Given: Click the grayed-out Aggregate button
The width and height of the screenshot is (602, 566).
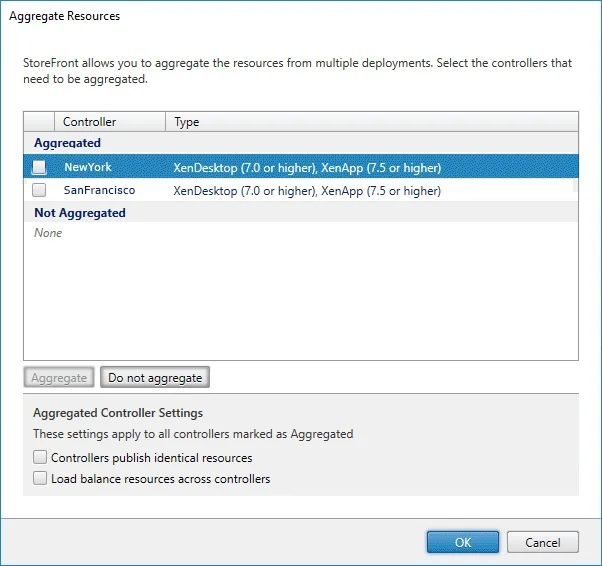Looking at the screenshot, I should click(x=59, y=377).
